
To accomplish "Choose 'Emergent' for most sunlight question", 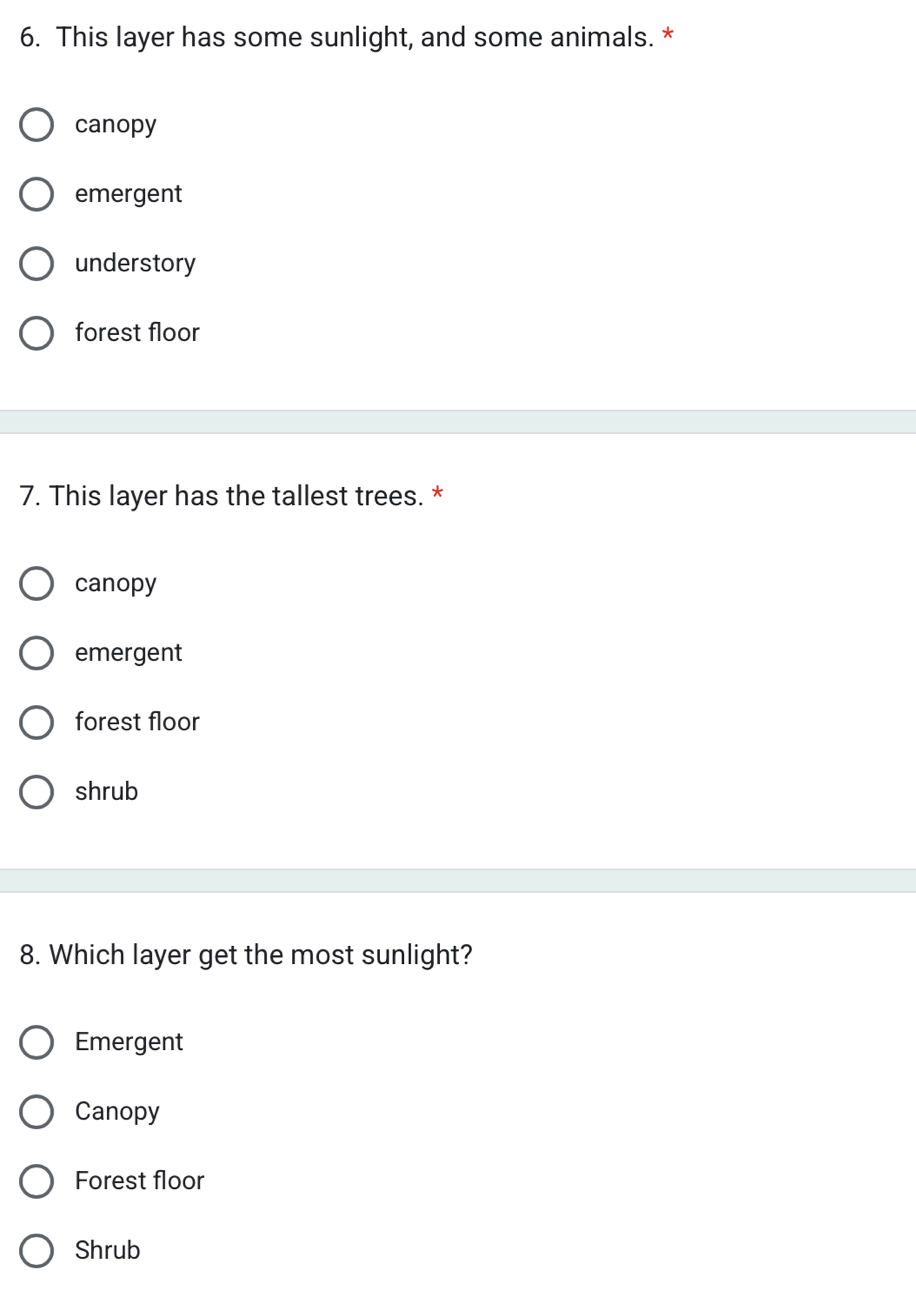I will click(x=37, y=1043).
